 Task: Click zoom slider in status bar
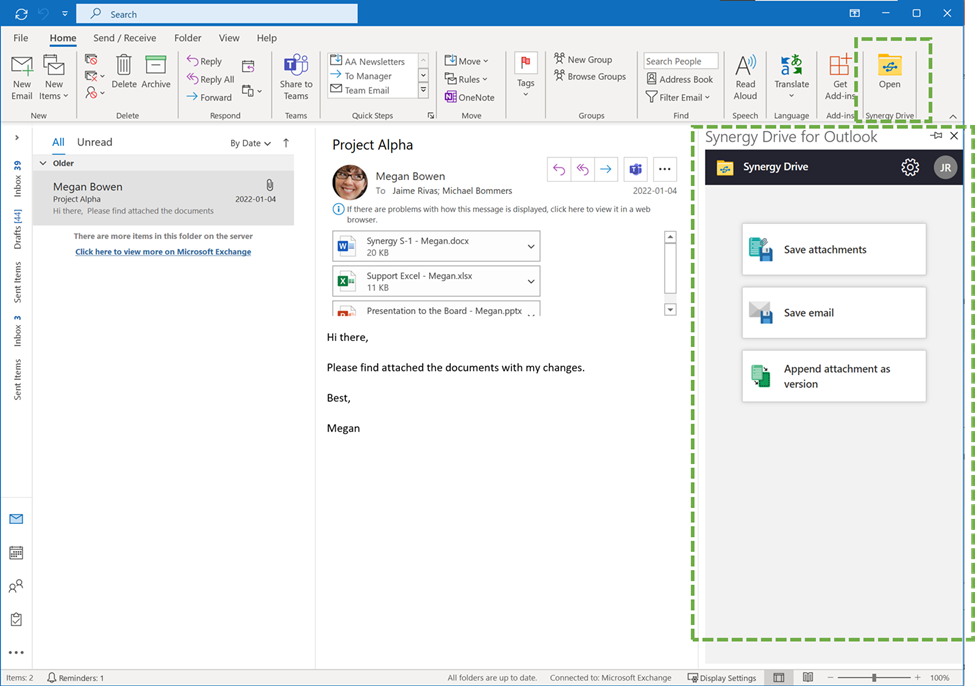(874, 677)
